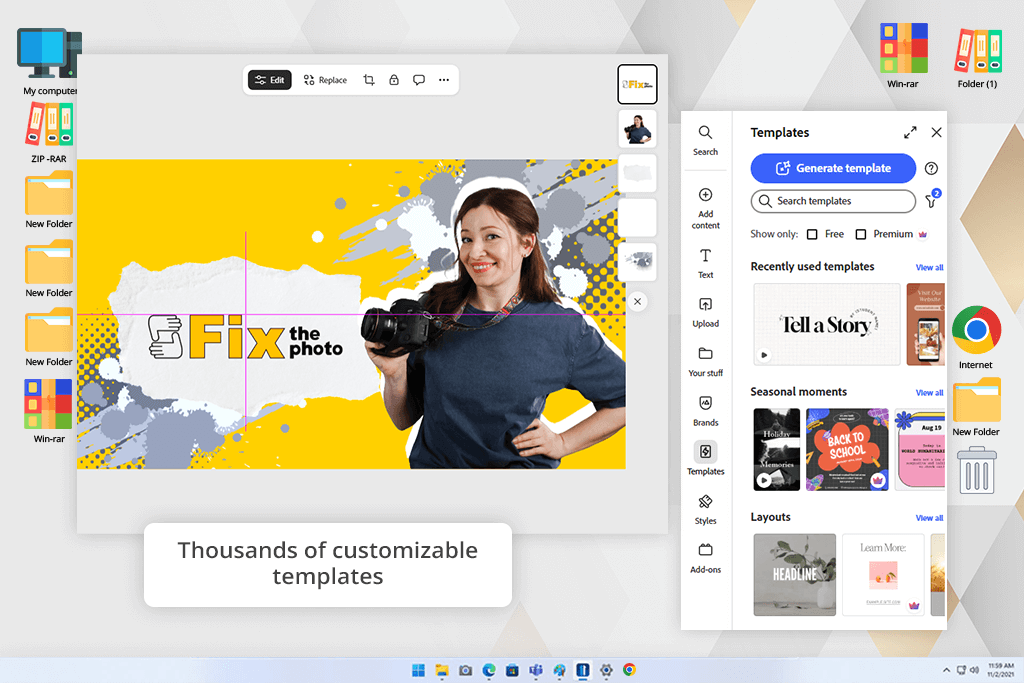Open Microsoft Teams from the taskbar

tap(536, 670)
